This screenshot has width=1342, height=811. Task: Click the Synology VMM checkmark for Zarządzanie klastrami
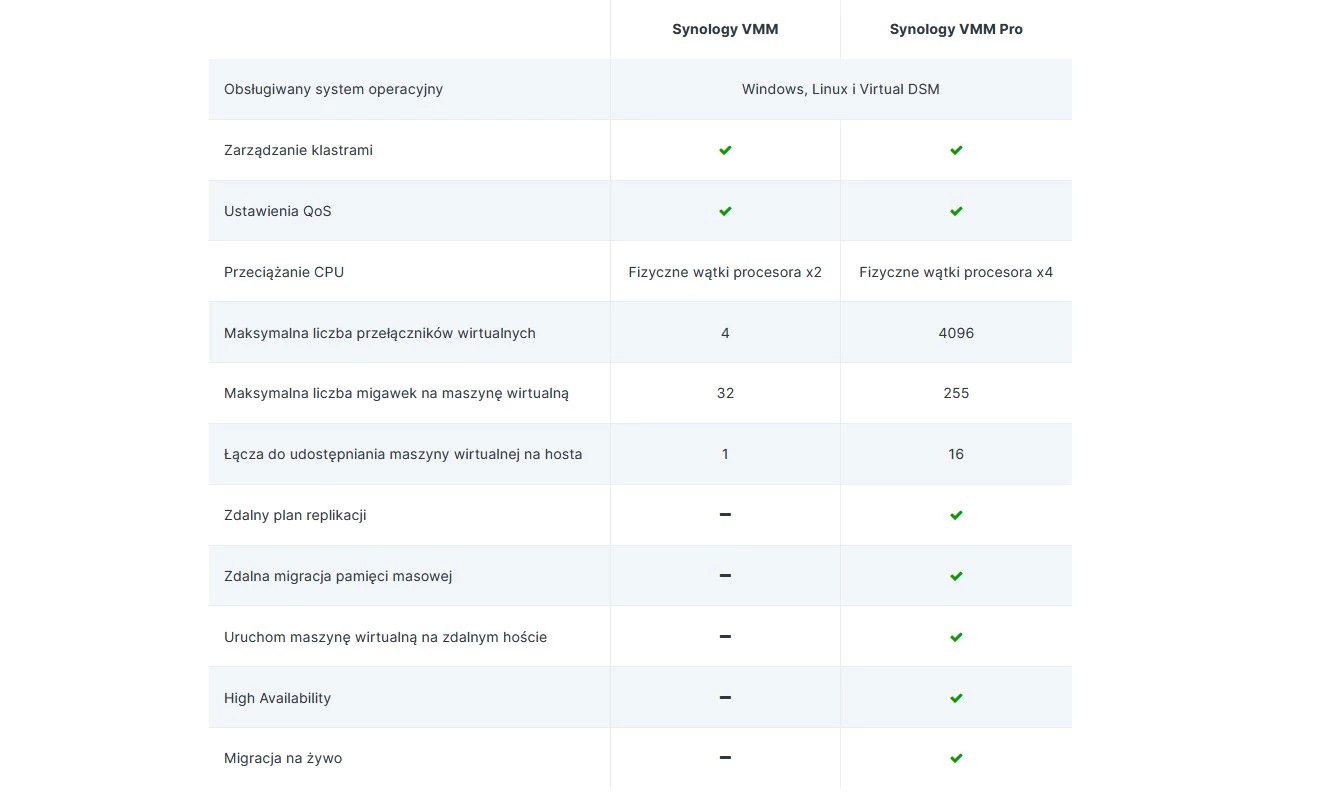pyautogui.click(x=725, y=150)
